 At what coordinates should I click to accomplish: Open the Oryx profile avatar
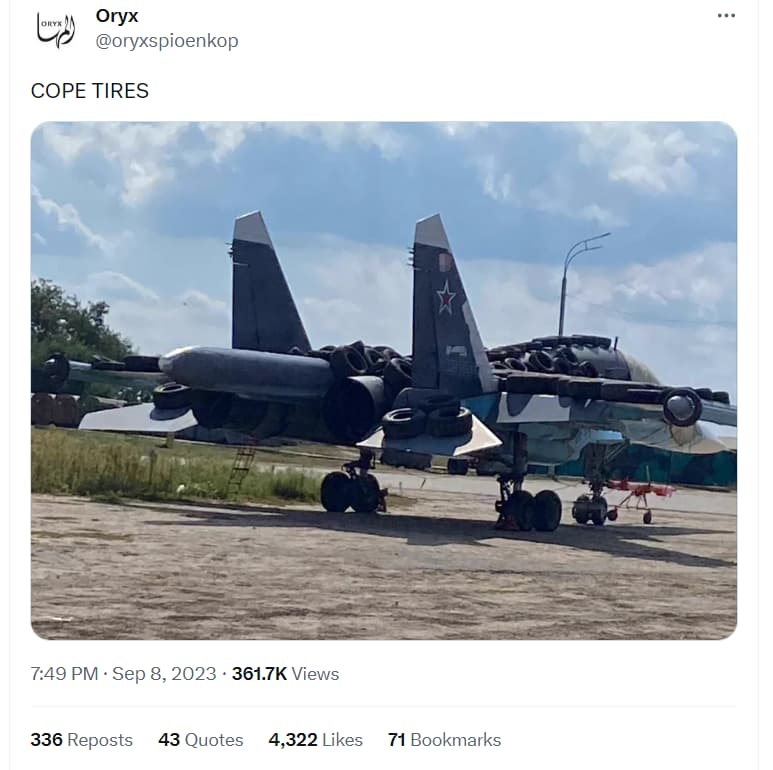[x=56, y=30]
